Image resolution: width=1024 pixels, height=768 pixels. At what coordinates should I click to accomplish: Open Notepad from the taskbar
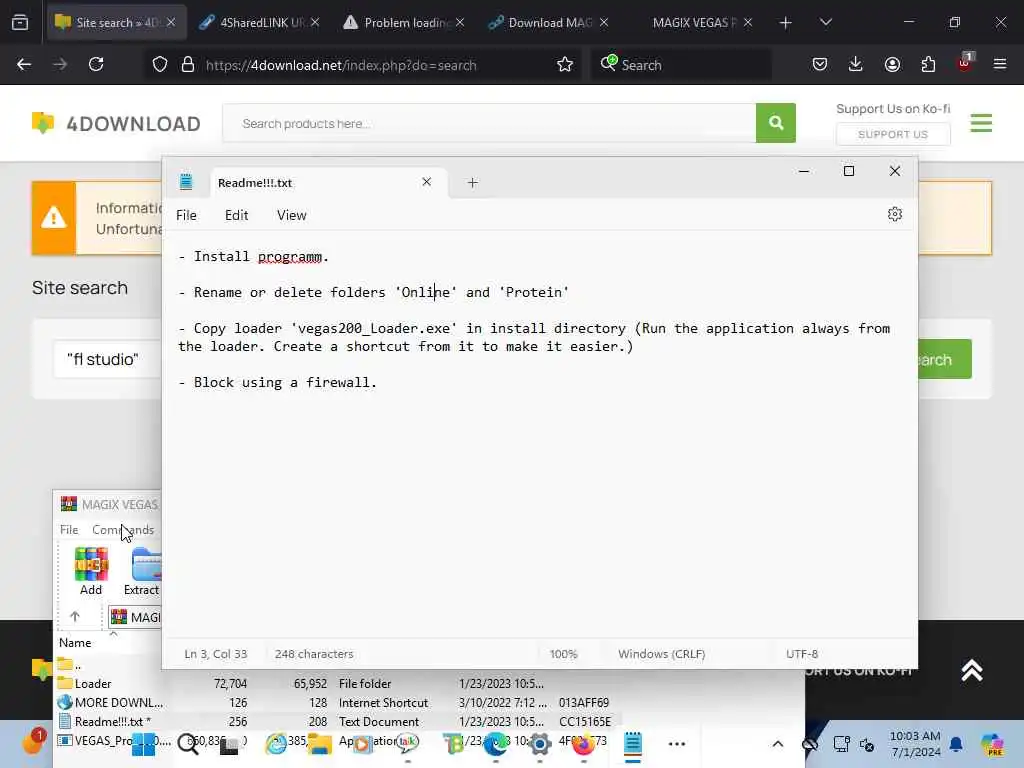(633, 744)
